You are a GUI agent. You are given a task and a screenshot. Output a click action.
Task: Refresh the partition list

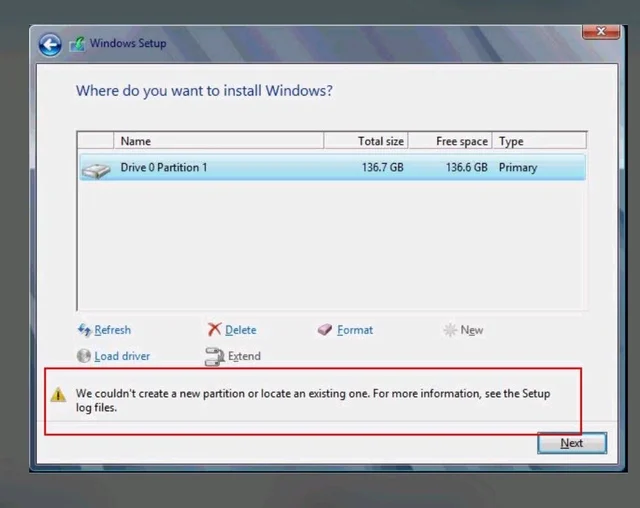pos(113,330)
